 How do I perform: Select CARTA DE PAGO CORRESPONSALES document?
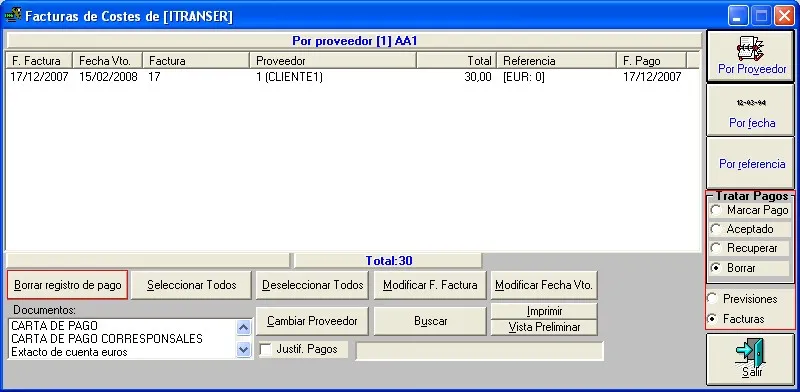(107, 338)
